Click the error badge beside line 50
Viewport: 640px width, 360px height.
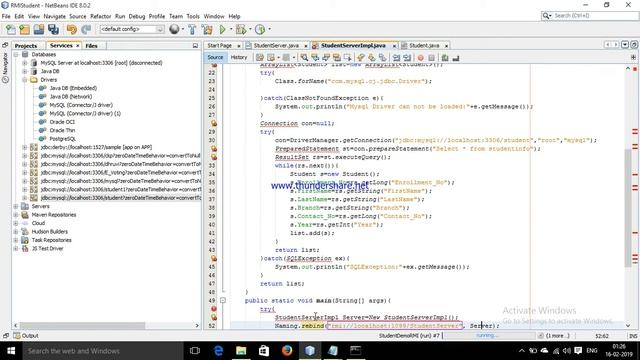coord(213,309)
